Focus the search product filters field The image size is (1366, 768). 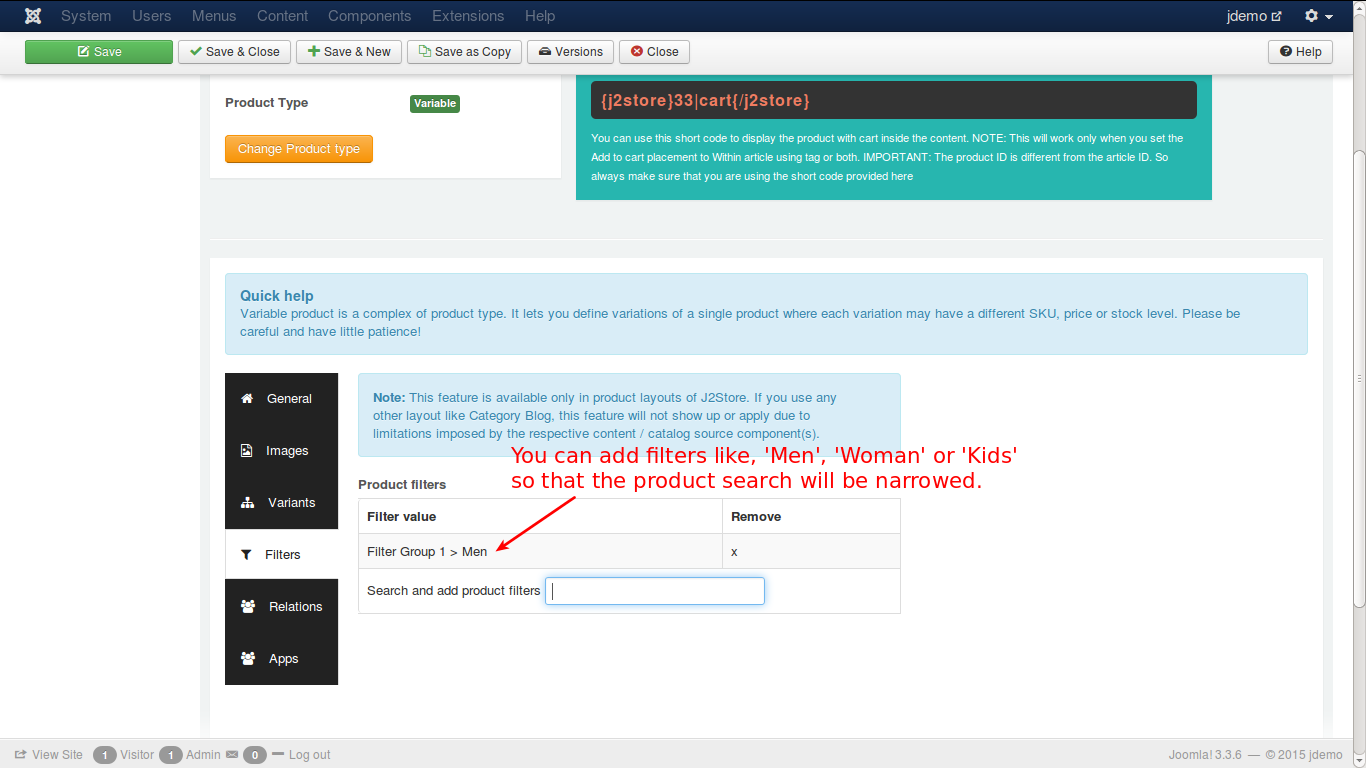655,591
